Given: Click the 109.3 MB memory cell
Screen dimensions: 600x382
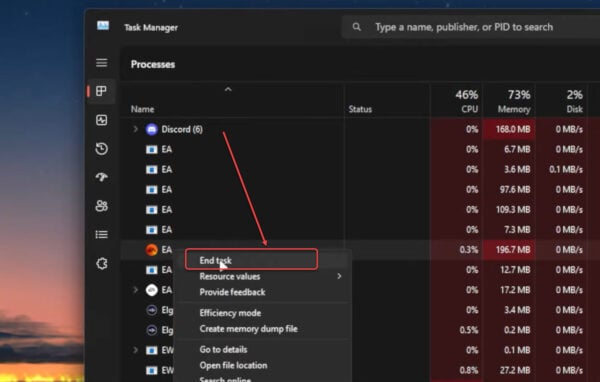Looking at the screenshot, I should click(x=509, y=210).
